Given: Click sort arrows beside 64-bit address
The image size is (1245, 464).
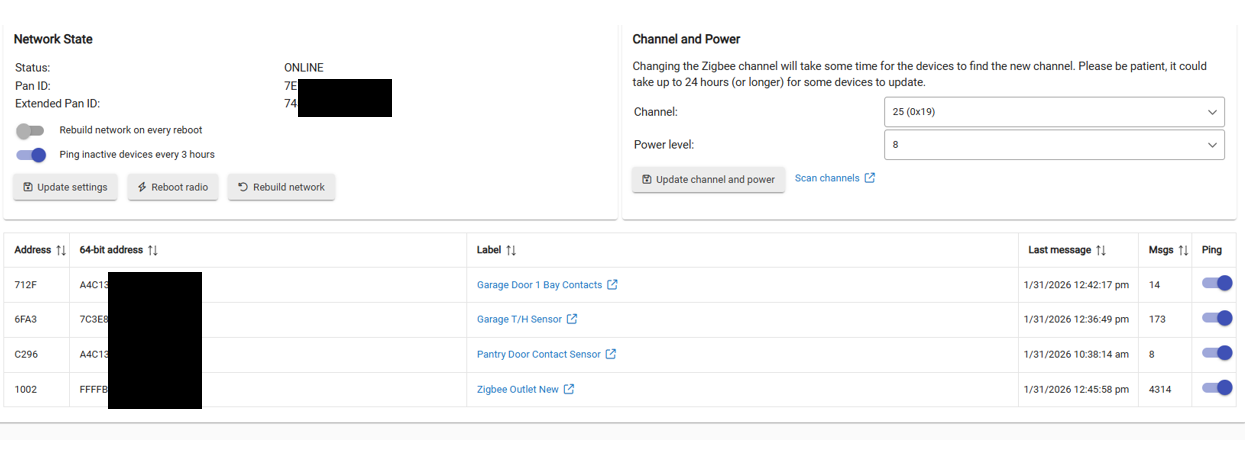Looking at the screenshot, I should (153, 250).
